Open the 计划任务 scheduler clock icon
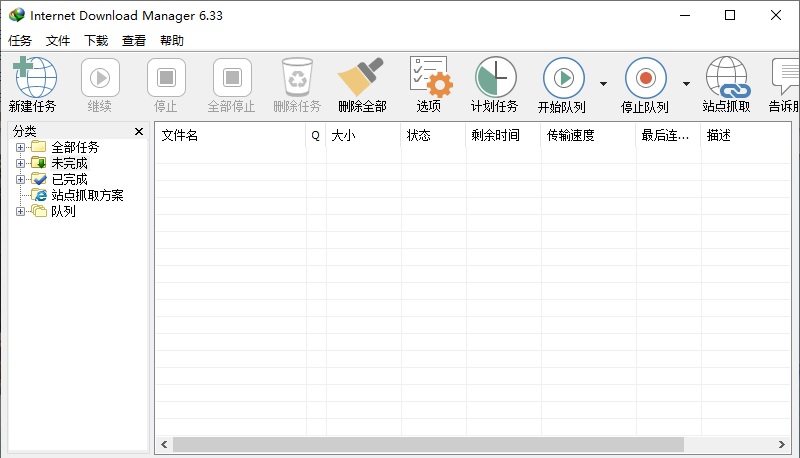 click(496, 77)
